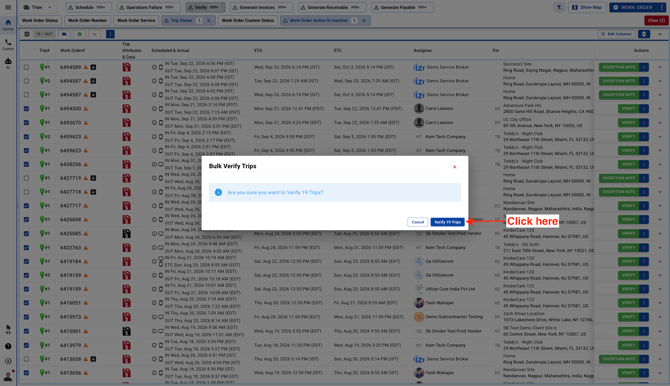Click Exception Note for work order 6494589
Viewport: 670px width, 386px height.
point(619,67)
